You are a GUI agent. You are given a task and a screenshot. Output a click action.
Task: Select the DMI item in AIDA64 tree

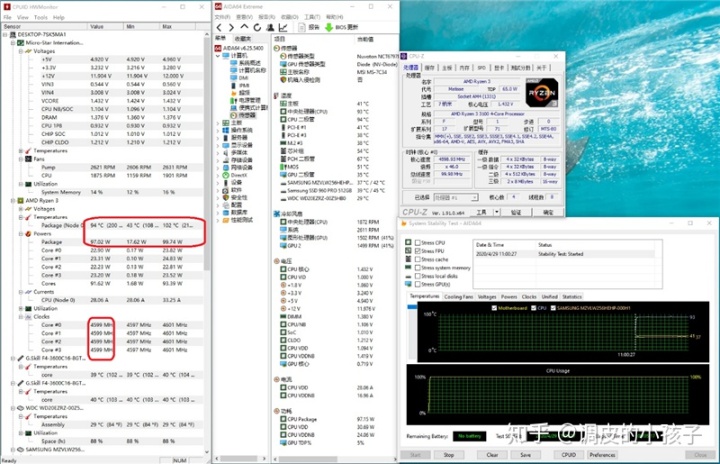pyautogui.click(x=239, y=78)
